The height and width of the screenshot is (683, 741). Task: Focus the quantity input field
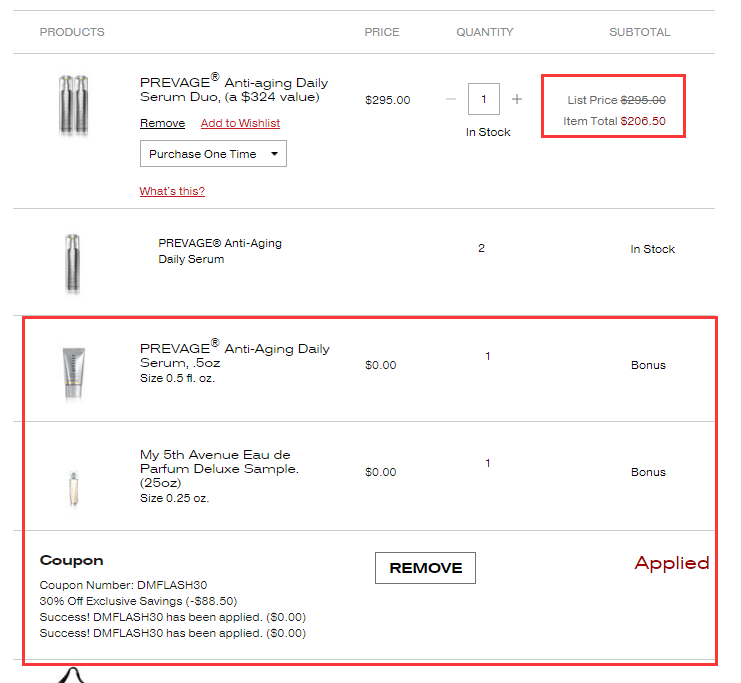[484, 99]
